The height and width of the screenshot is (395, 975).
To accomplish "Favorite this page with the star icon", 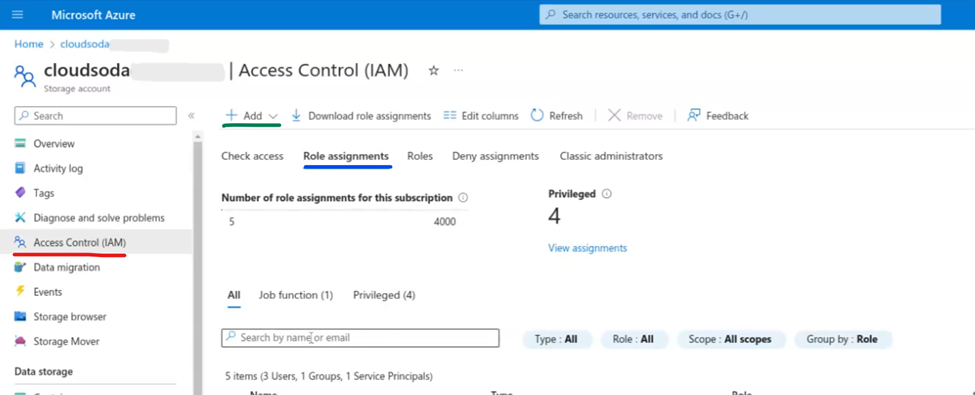I will point(434,71).
